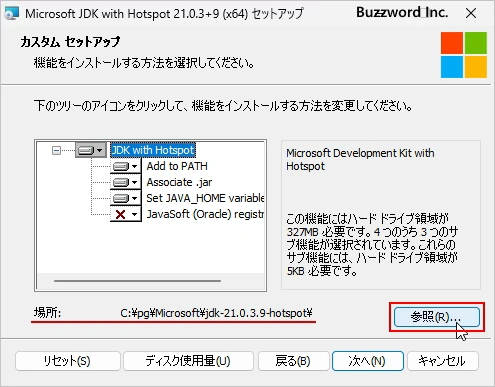
Task: Click the 参照(R)... browse button
Action: (437, 317)
